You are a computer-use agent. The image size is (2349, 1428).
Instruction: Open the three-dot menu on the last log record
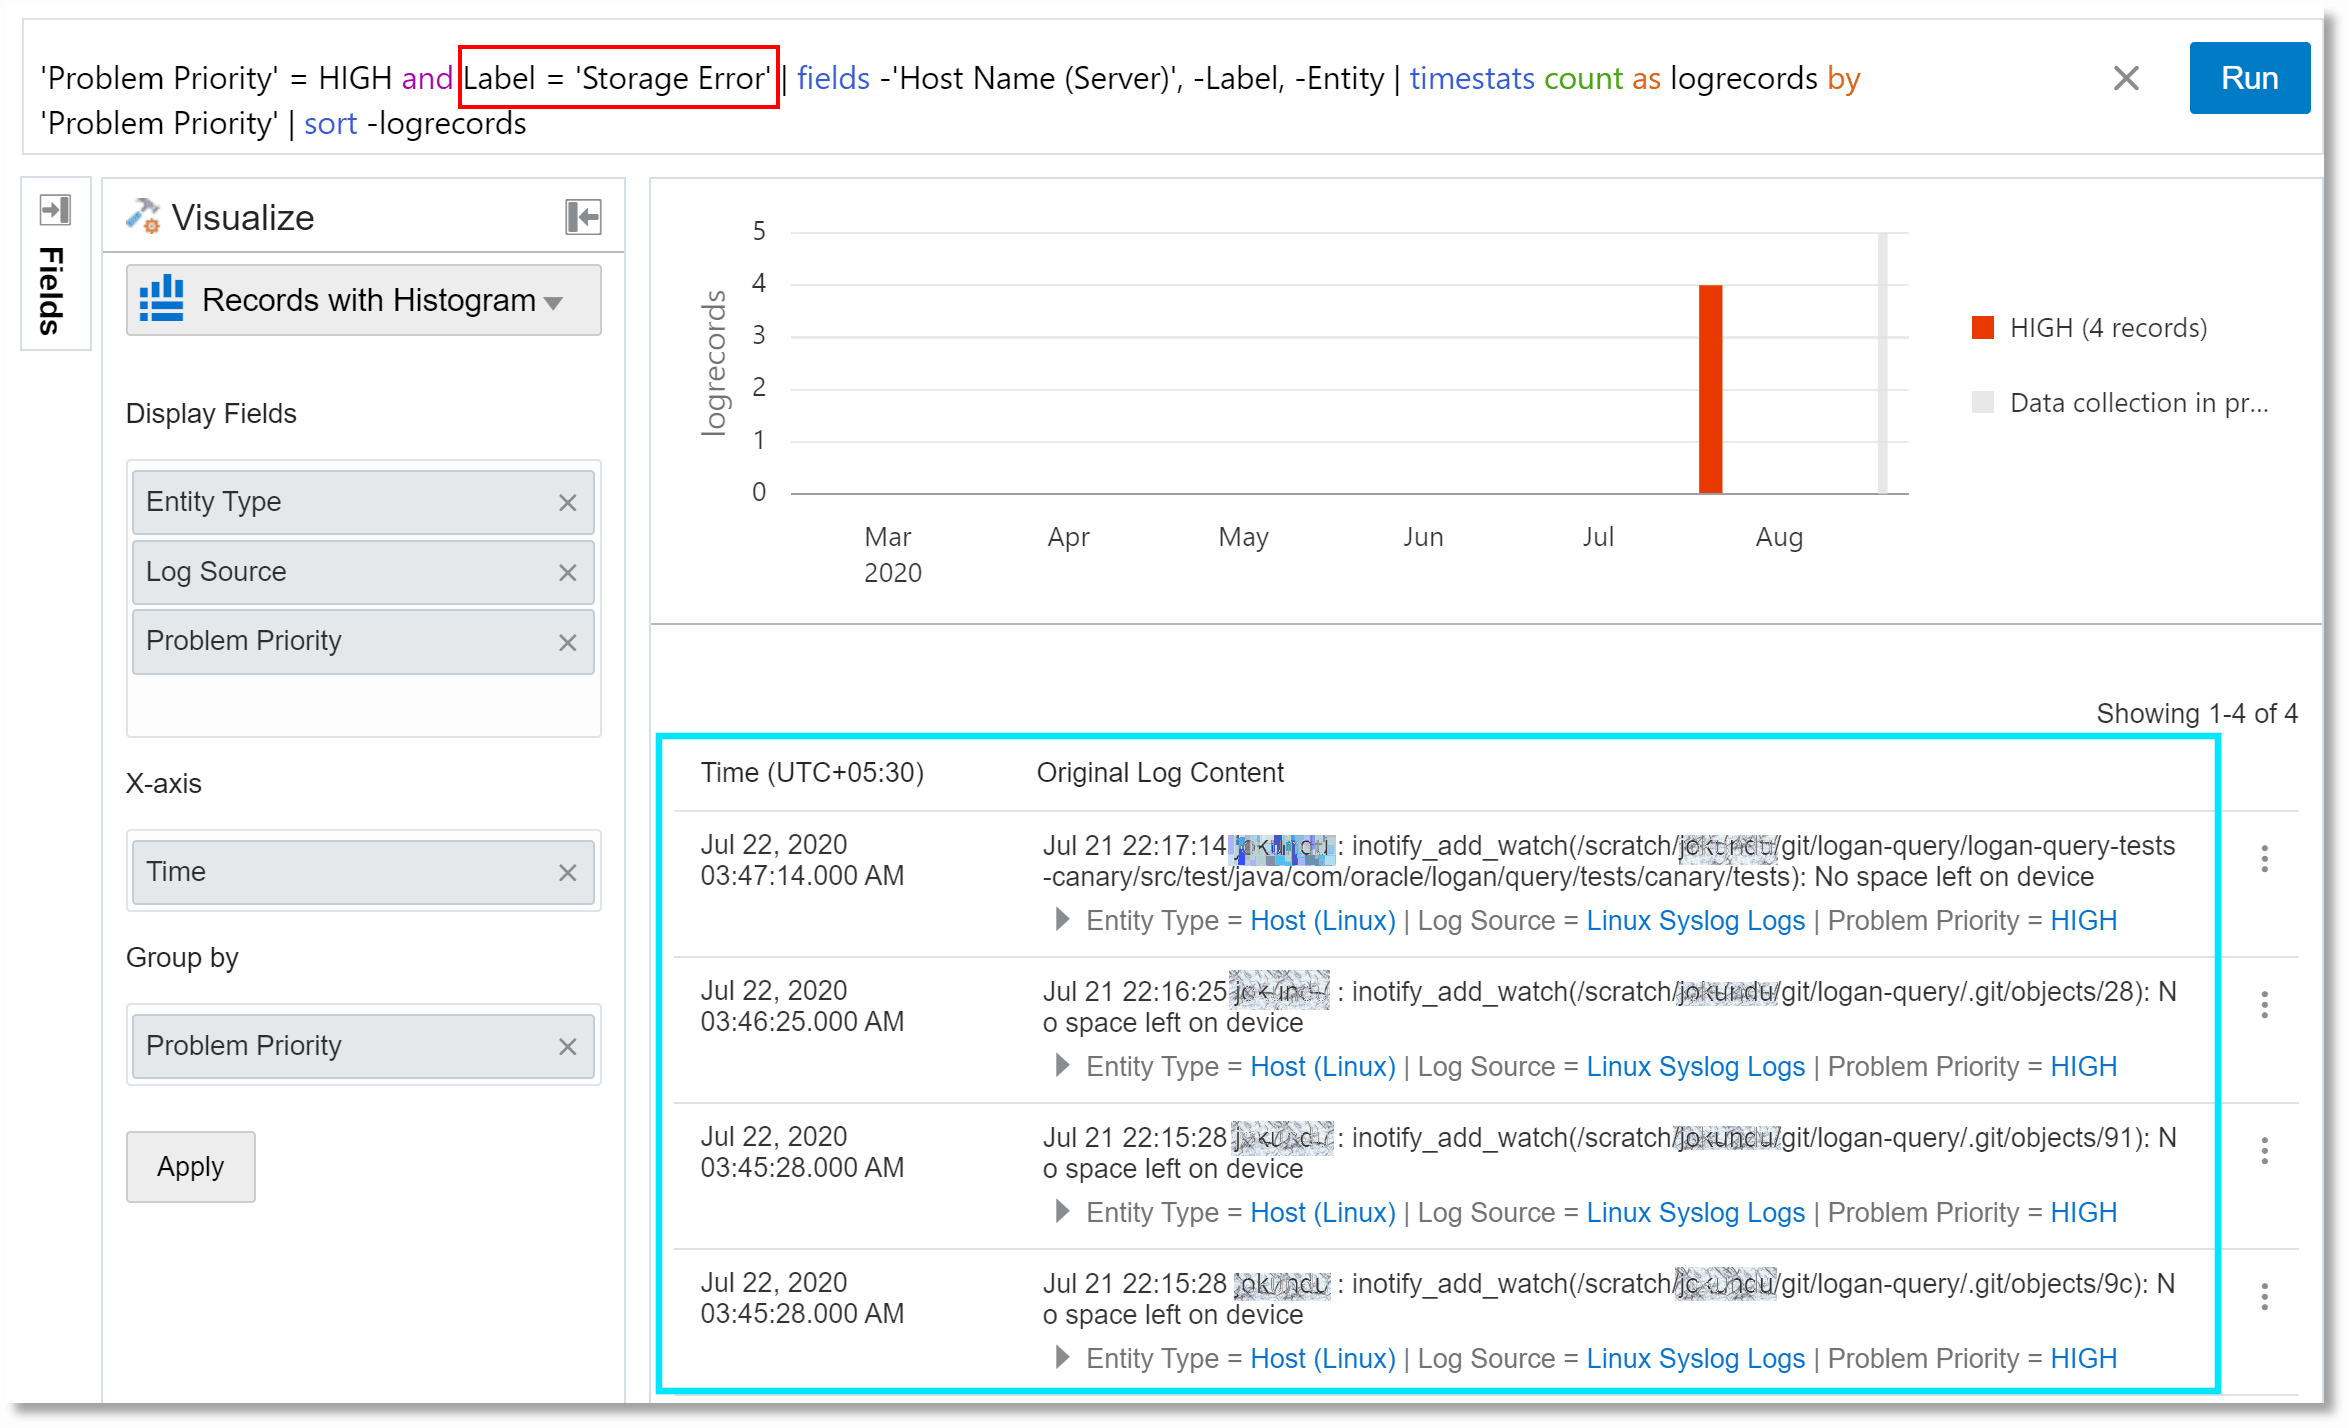click(x=2264, y=1296)
